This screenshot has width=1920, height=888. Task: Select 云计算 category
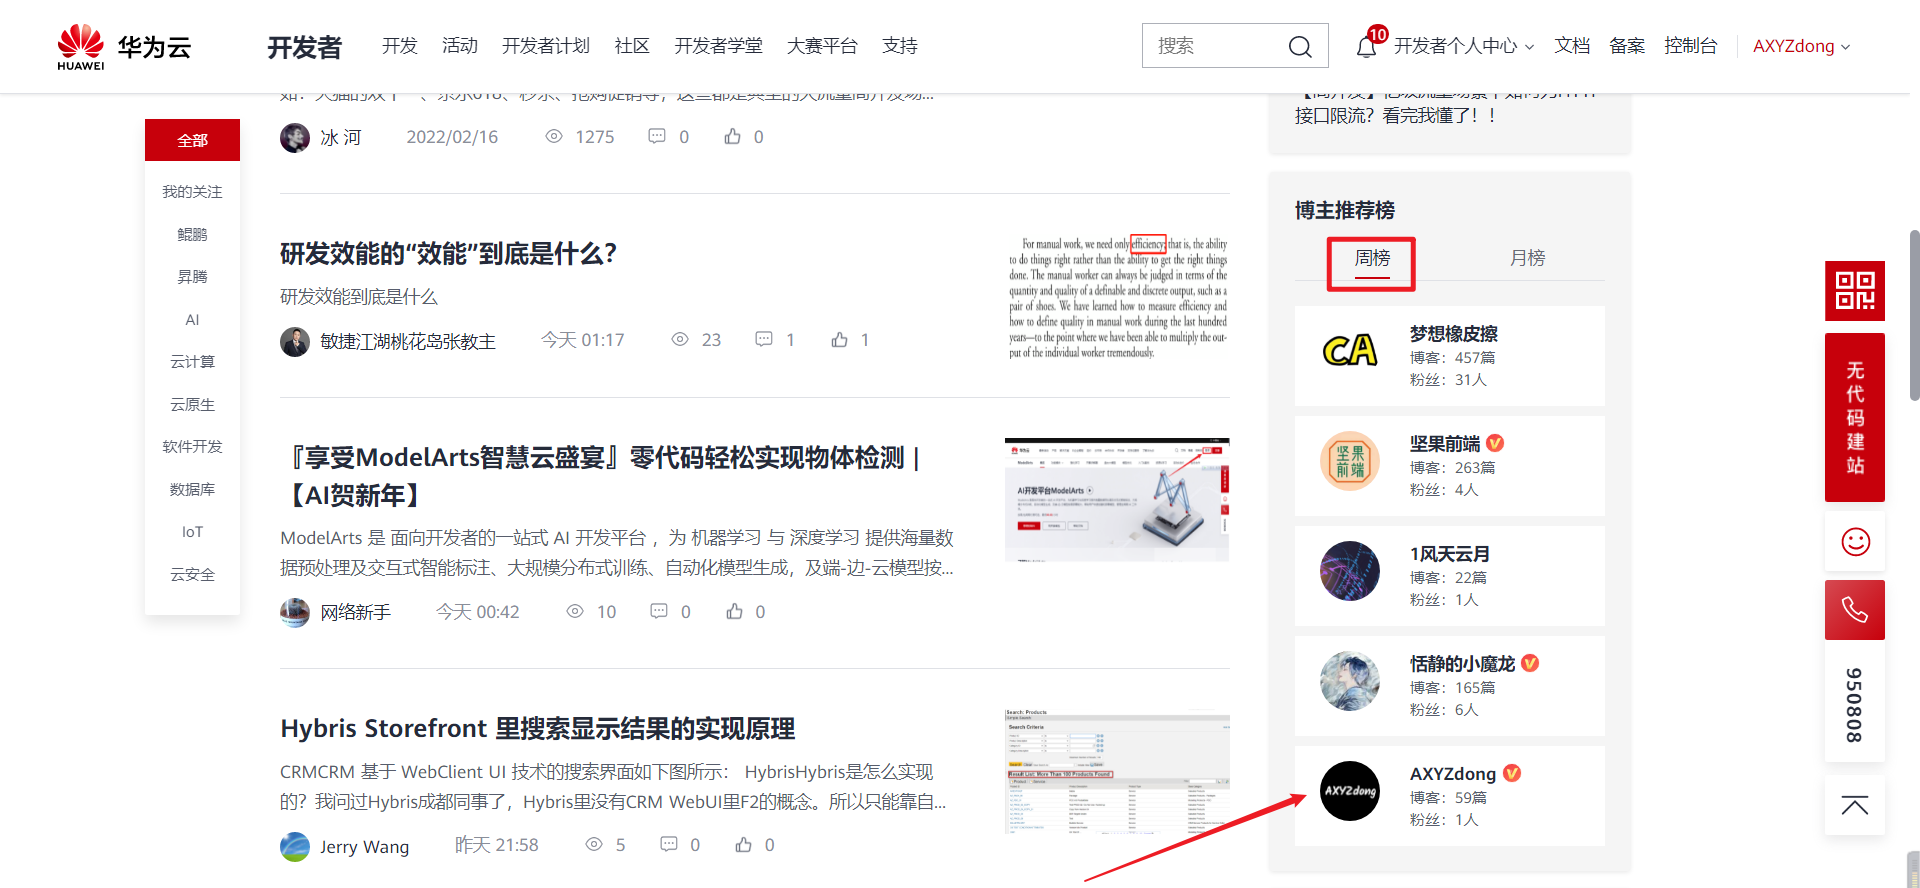[x=192, y=362]
